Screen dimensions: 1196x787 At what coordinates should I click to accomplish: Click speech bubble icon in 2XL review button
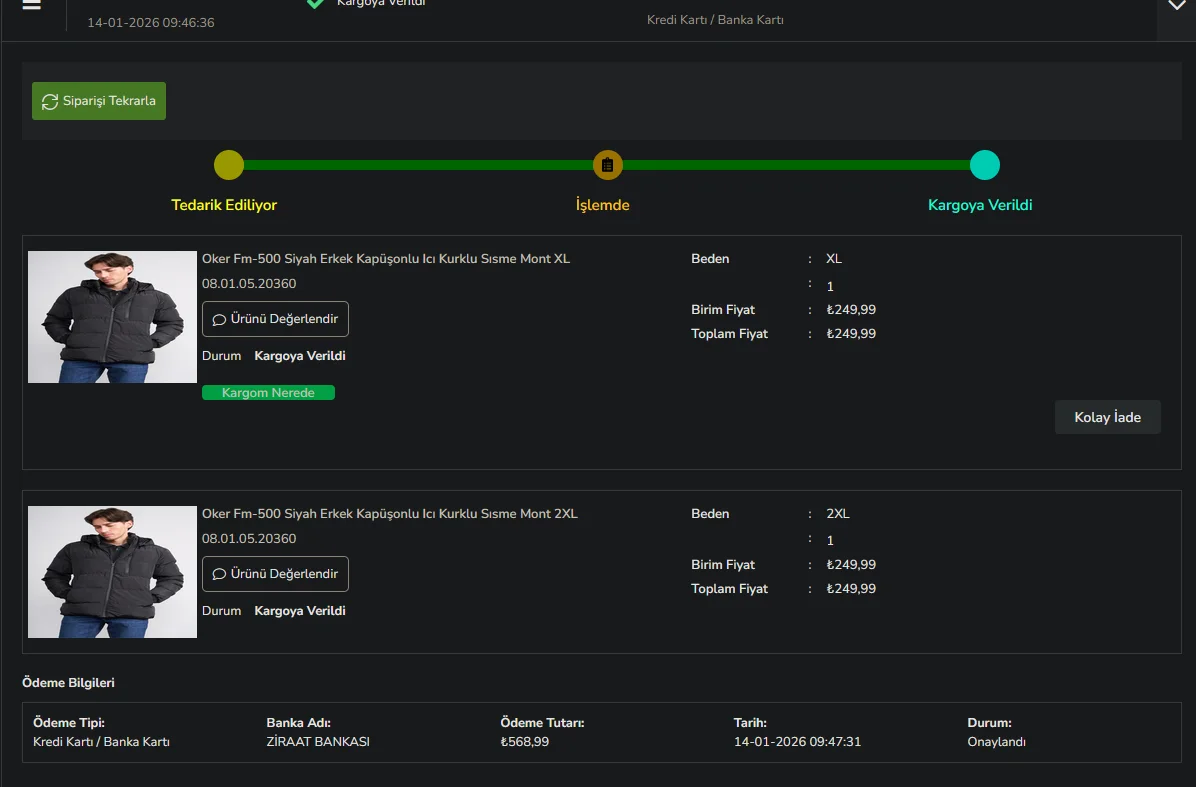click(x=219, y=574)
